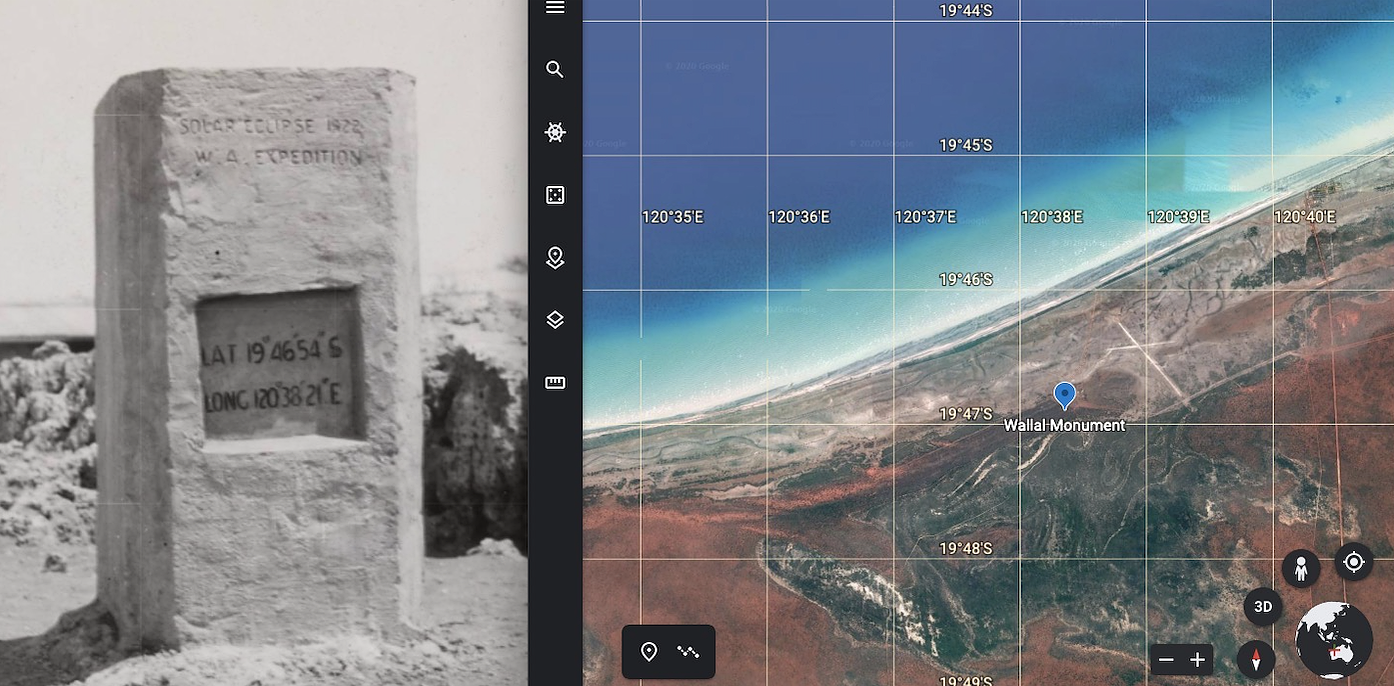
Task: Click the 19°44'S latitude label
Action: [966, 11]
